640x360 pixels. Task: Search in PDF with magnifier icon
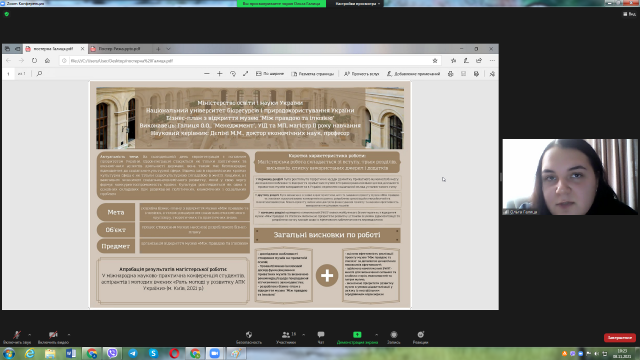tap(39, 74)
